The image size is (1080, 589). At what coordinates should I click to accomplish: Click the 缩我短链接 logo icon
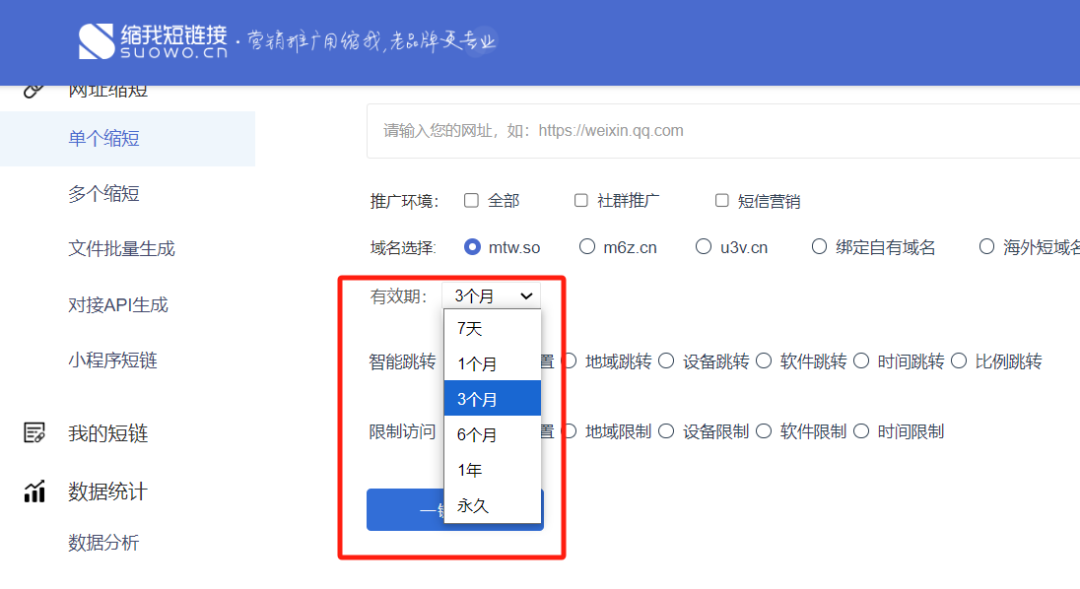point(98,41)
